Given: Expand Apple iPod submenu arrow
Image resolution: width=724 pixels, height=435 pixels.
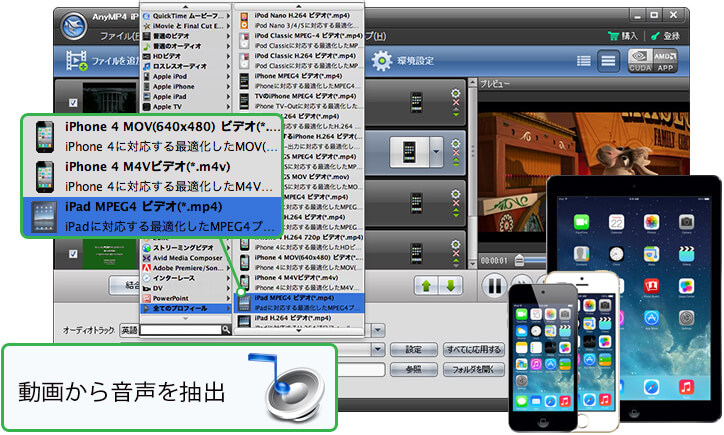Looking at the screenshot, I should [x=228, y=76].
